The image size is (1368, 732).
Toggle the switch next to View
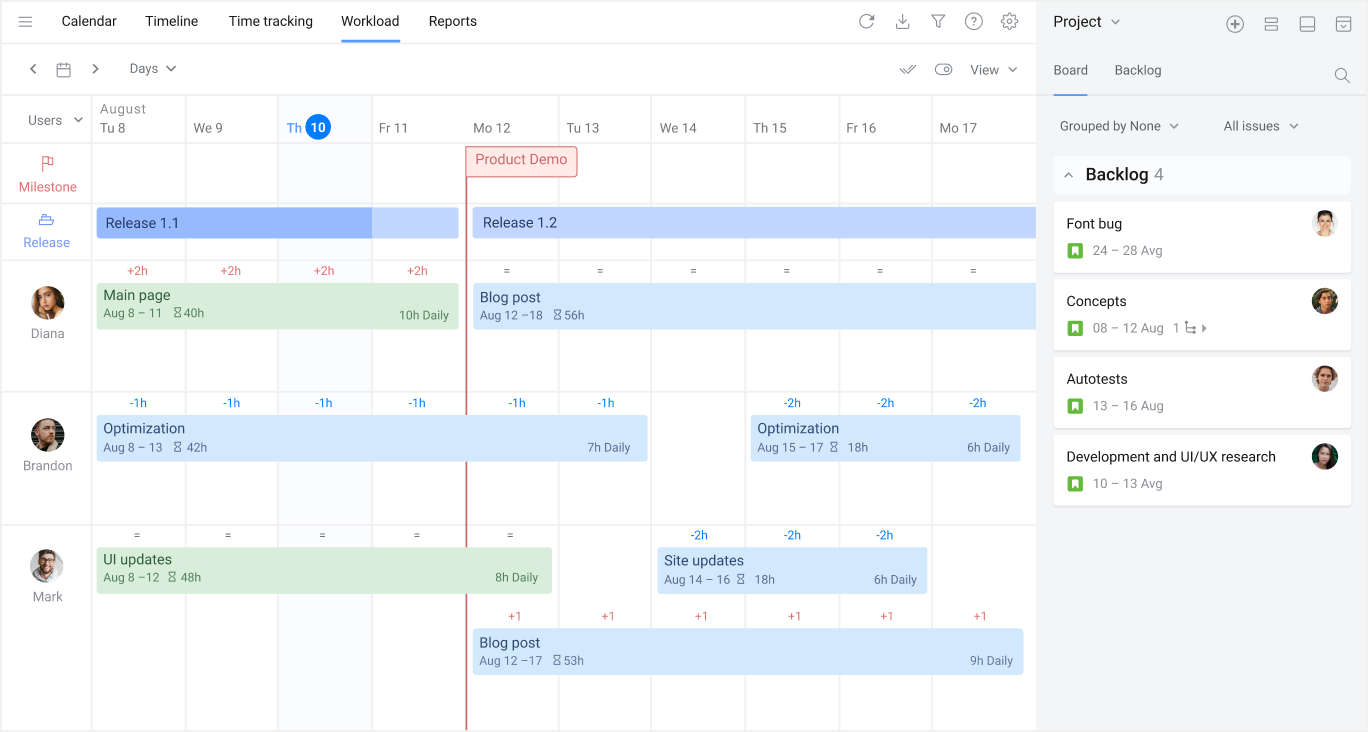point(943,69)
